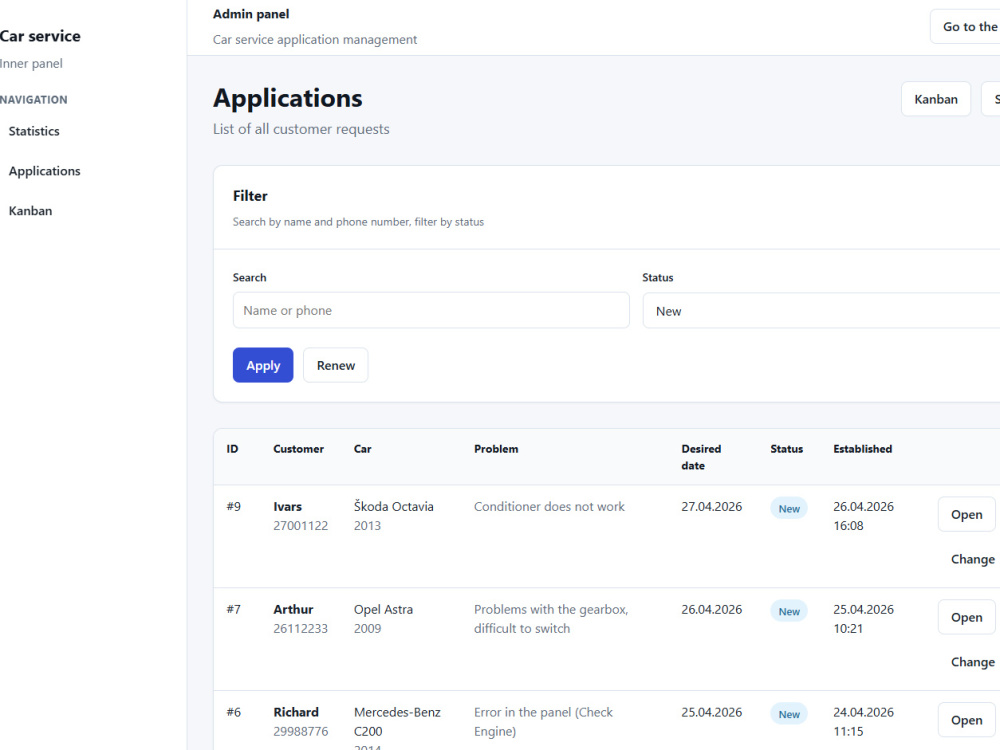Click the Customer column header
The image size is (1000, 750).
coord(298,449)
